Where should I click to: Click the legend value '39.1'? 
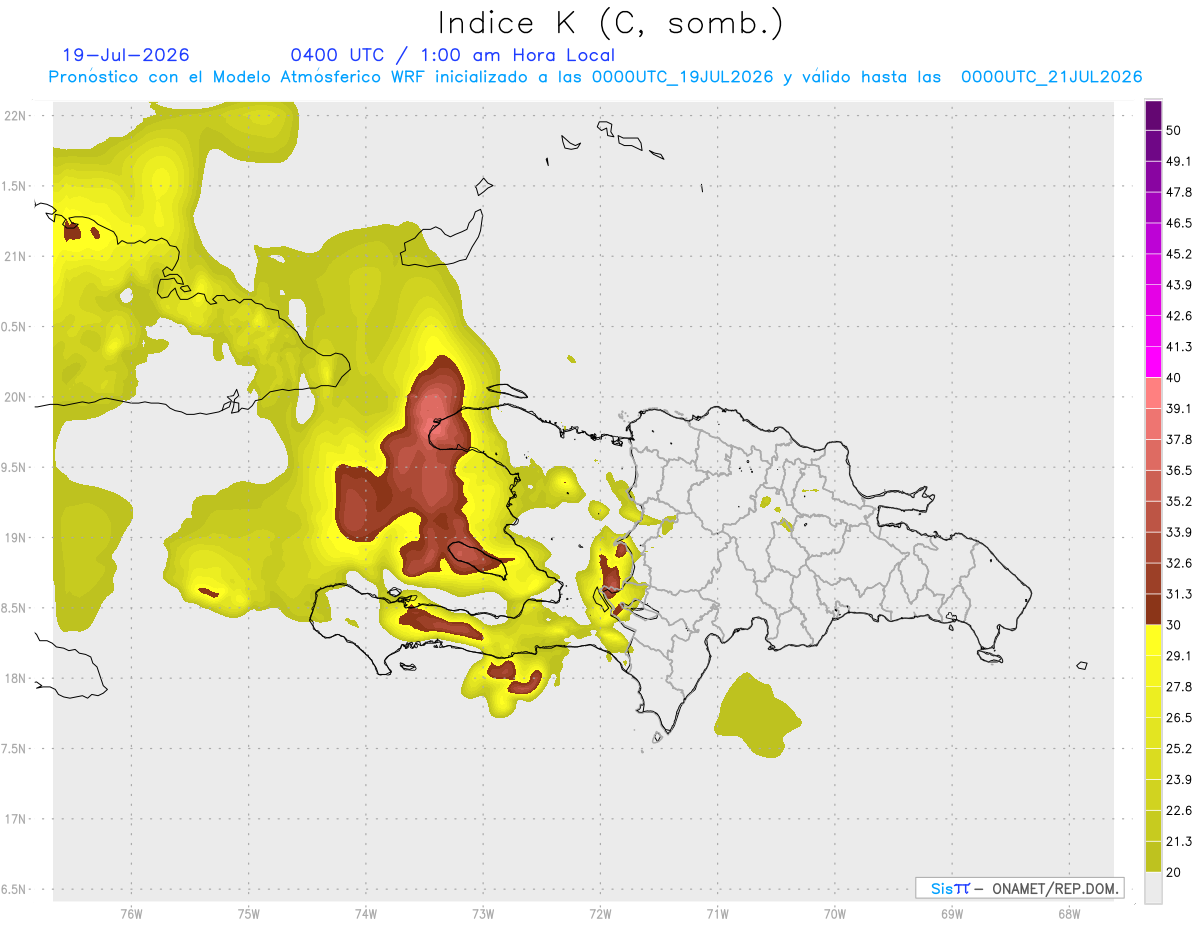coord(1179,408)
